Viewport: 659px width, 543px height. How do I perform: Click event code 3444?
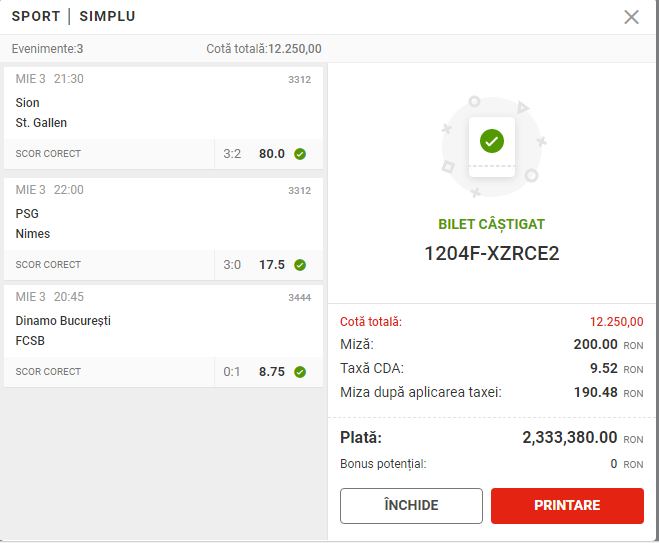point(299,298)
